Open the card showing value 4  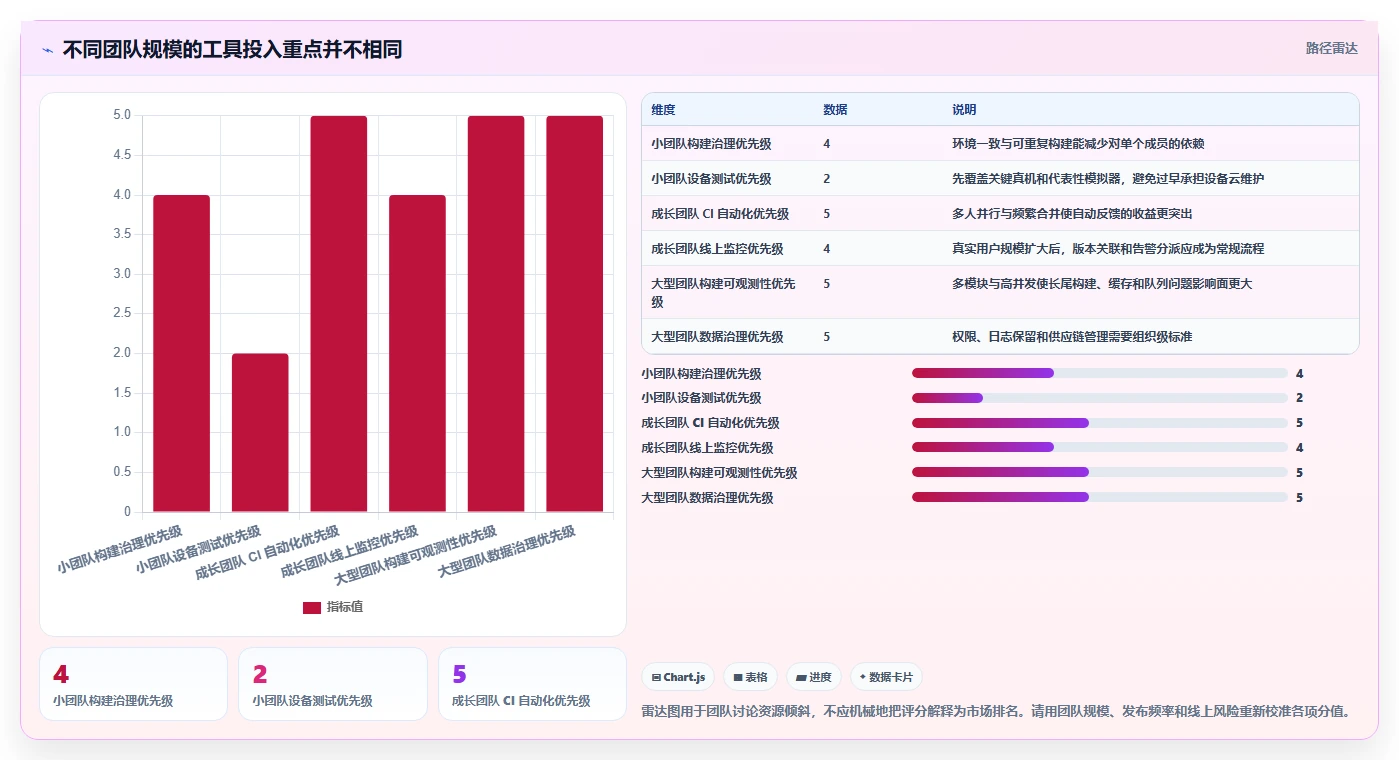[x=133, y=684]
